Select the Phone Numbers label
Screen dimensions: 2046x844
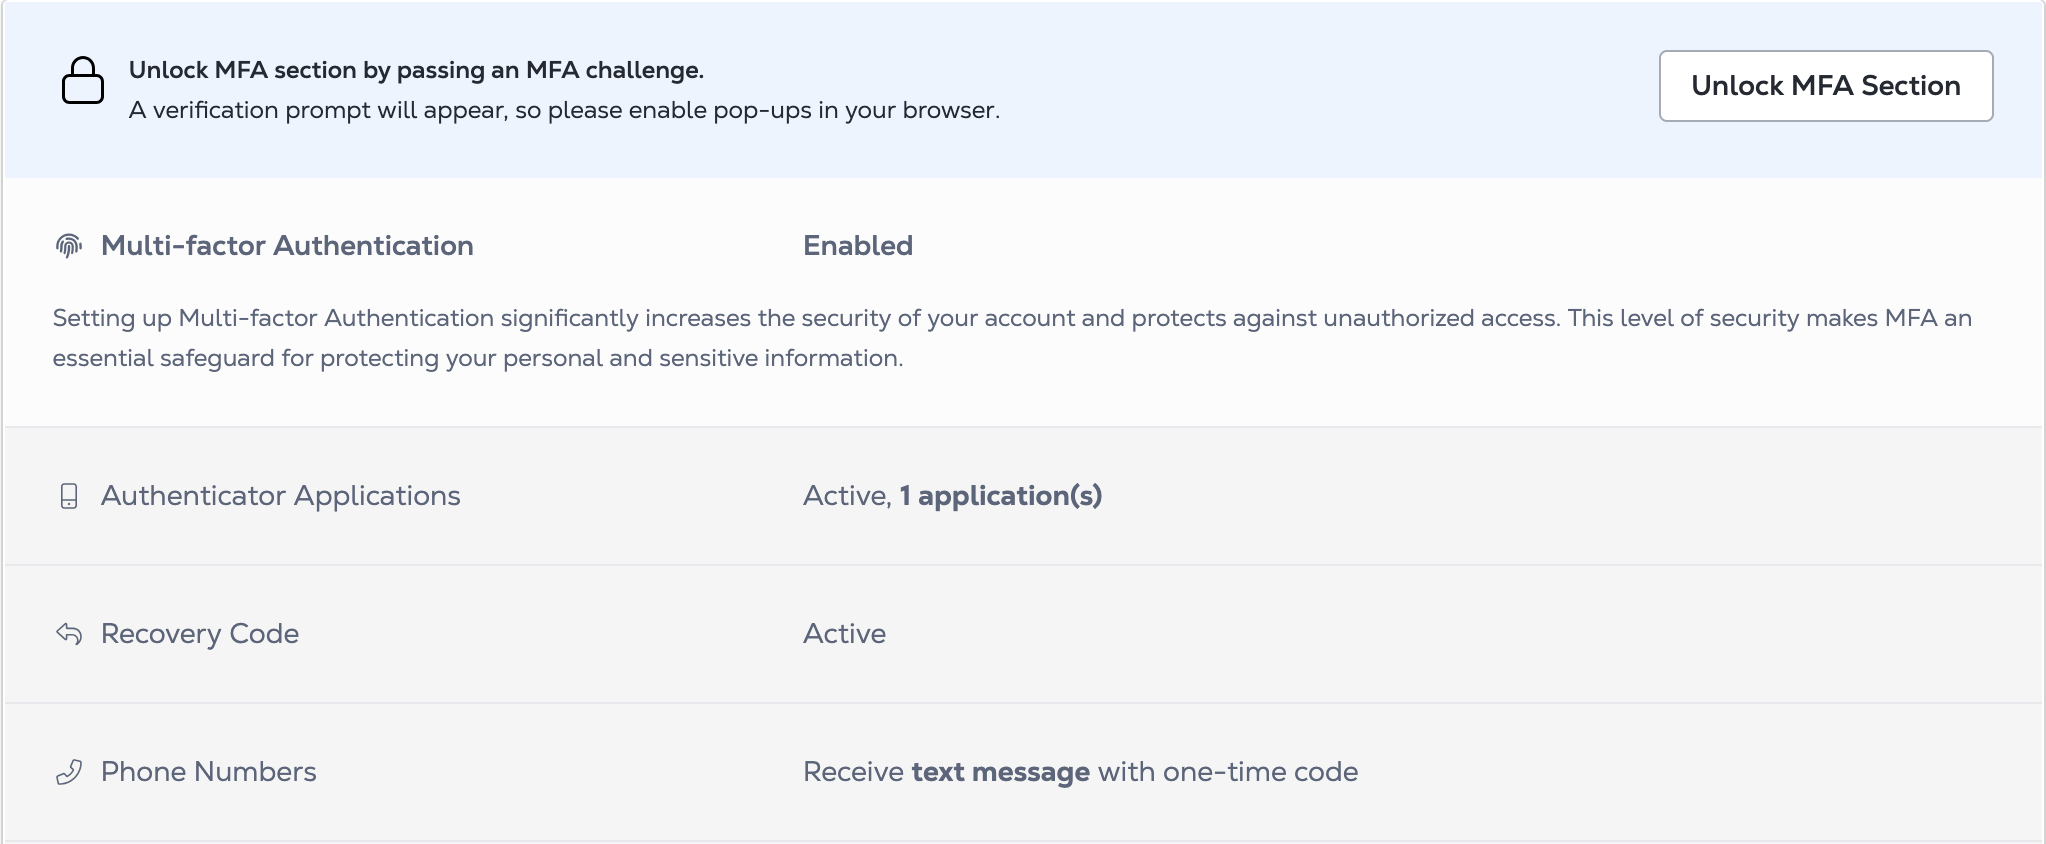point(209,772)
